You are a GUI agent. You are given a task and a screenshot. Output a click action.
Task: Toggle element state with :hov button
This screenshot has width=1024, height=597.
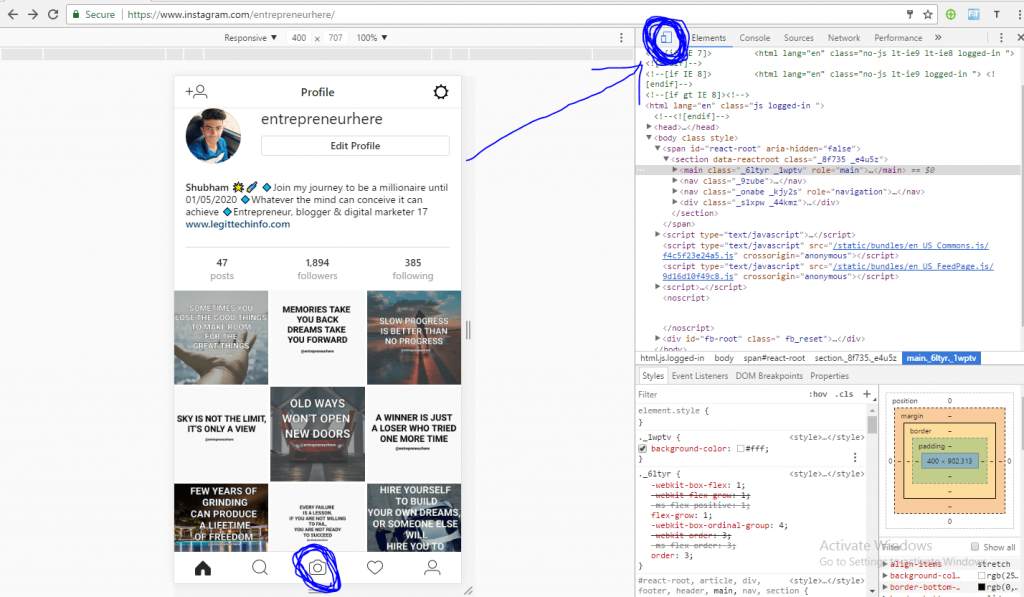point(819,393)
